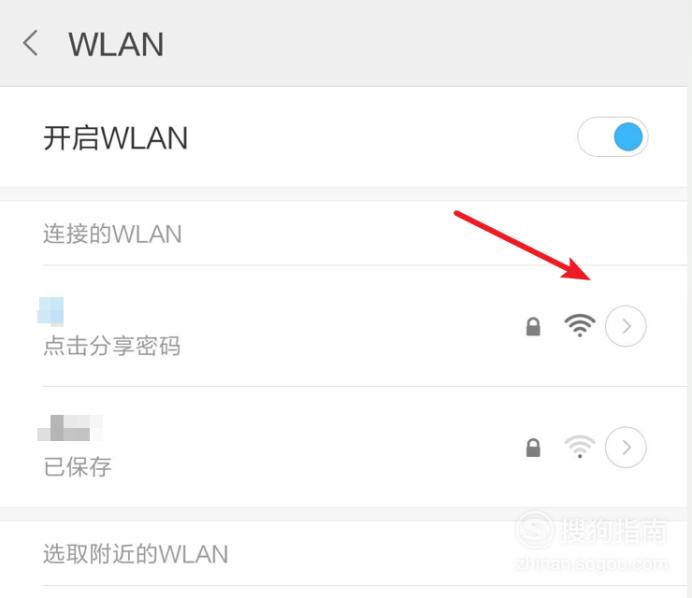Screen dimensions: 692x598
Task: Tap the lock icon of saved network
Action: 533,448
